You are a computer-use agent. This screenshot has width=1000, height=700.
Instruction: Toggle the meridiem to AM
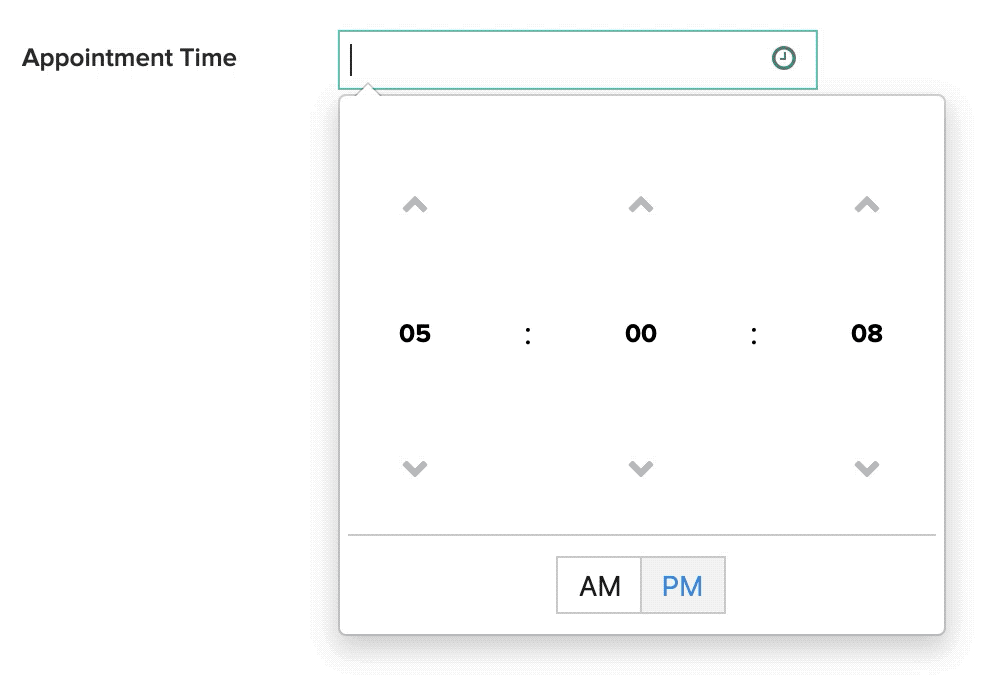point(599,586)
